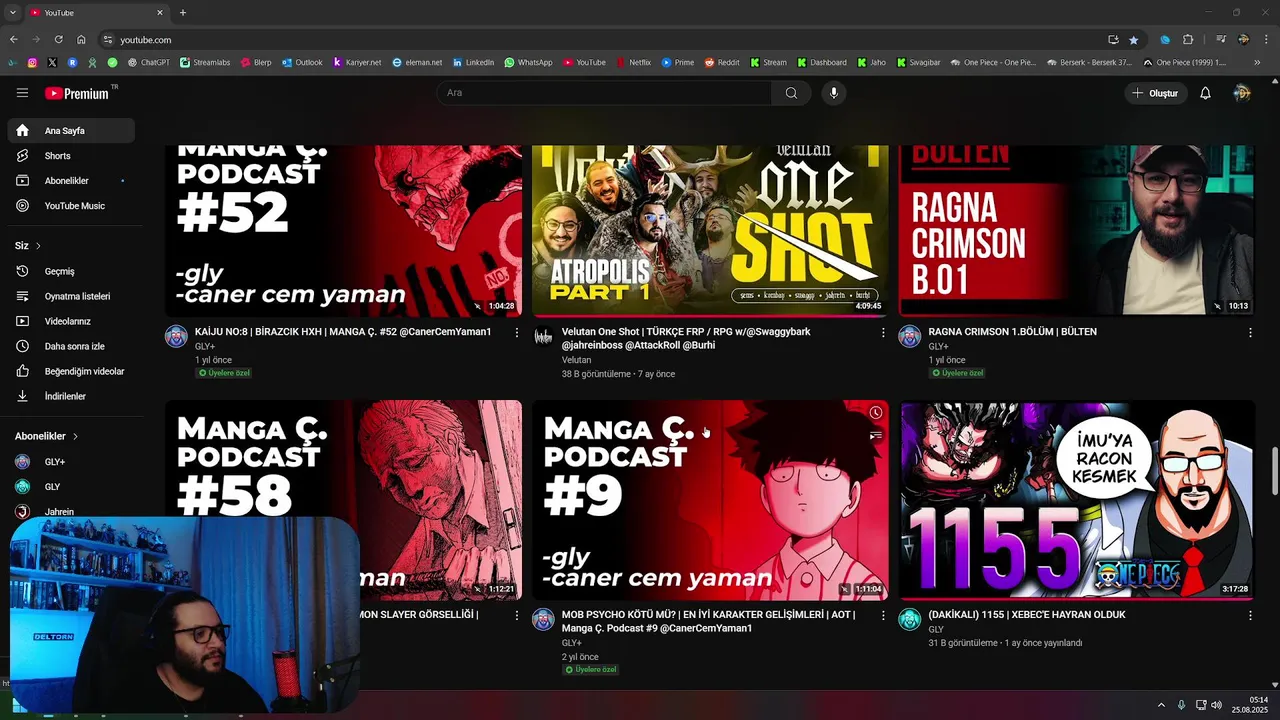Select Ana Sayfa in the sidebar

click(71, 131)
